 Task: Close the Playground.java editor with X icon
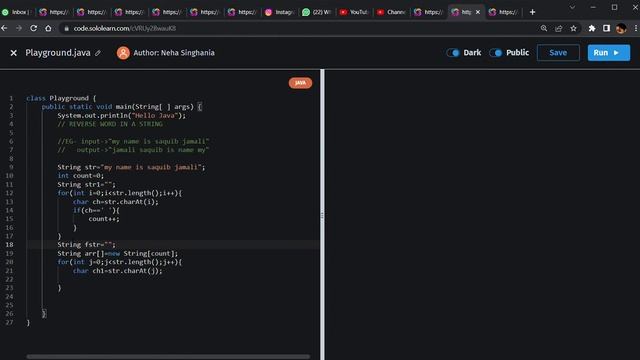pos(13,53)
